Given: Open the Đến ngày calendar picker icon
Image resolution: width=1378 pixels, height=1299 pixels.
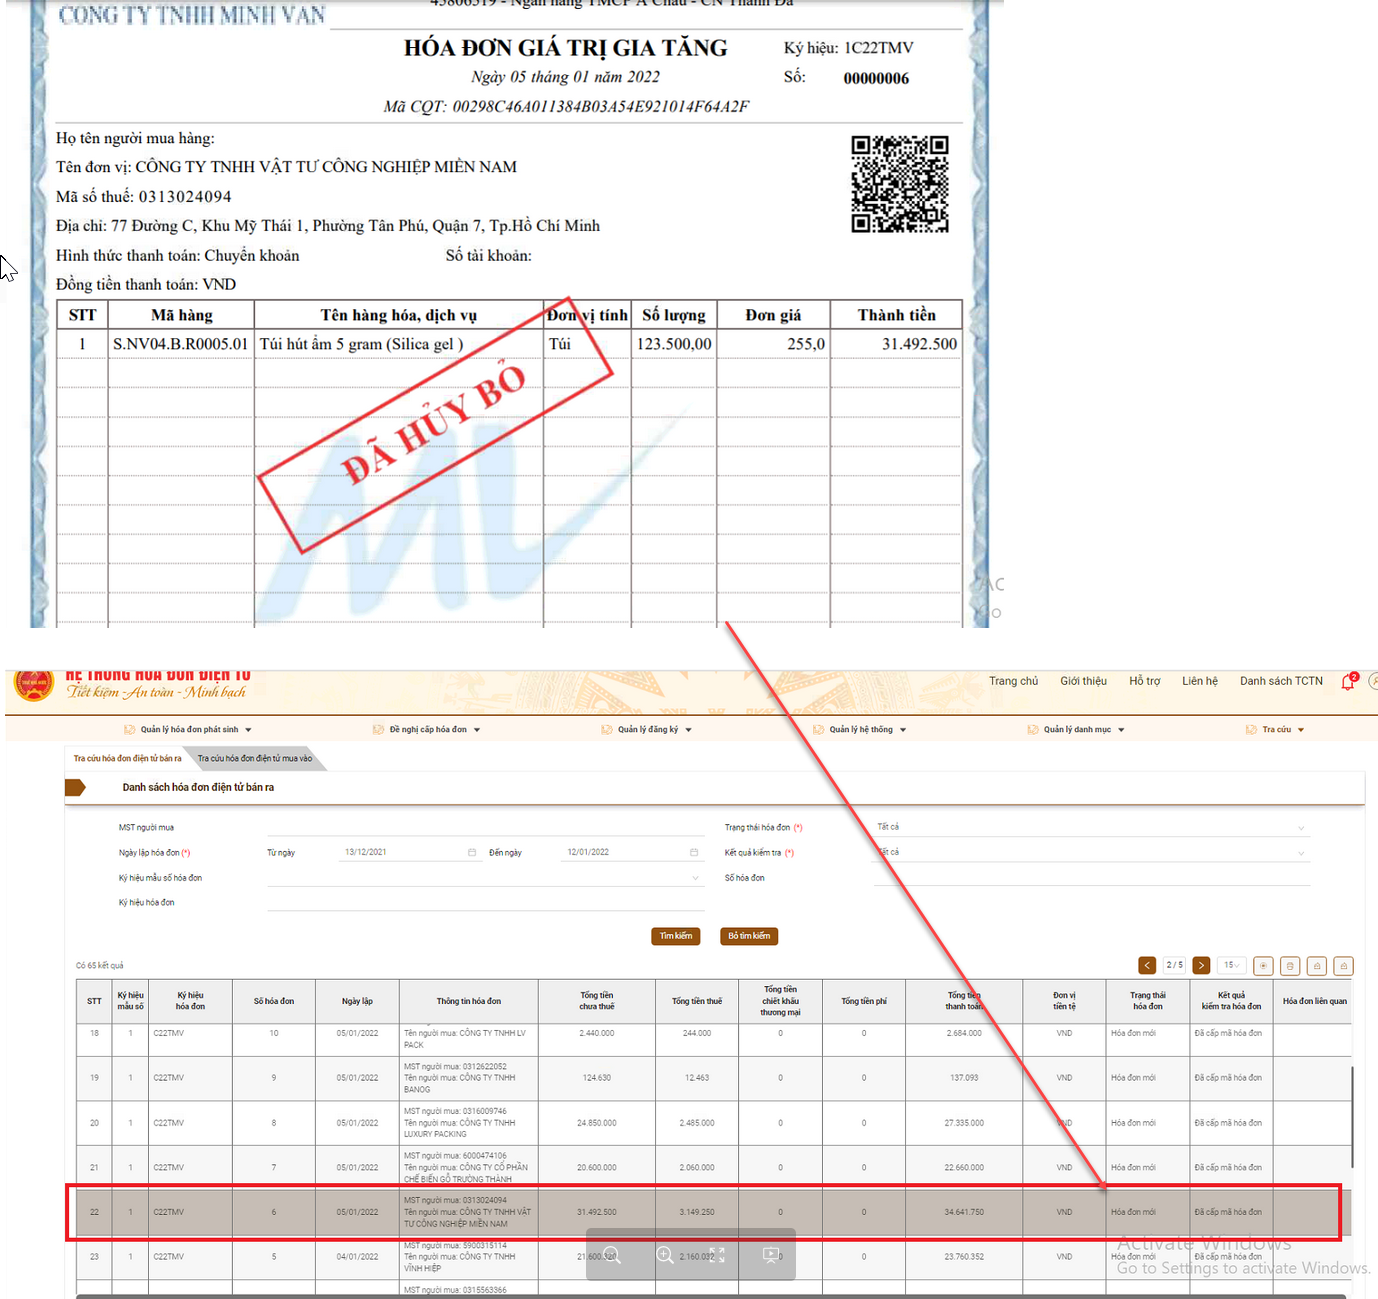Looking at the screenshot, I should [x=694, y=853].
